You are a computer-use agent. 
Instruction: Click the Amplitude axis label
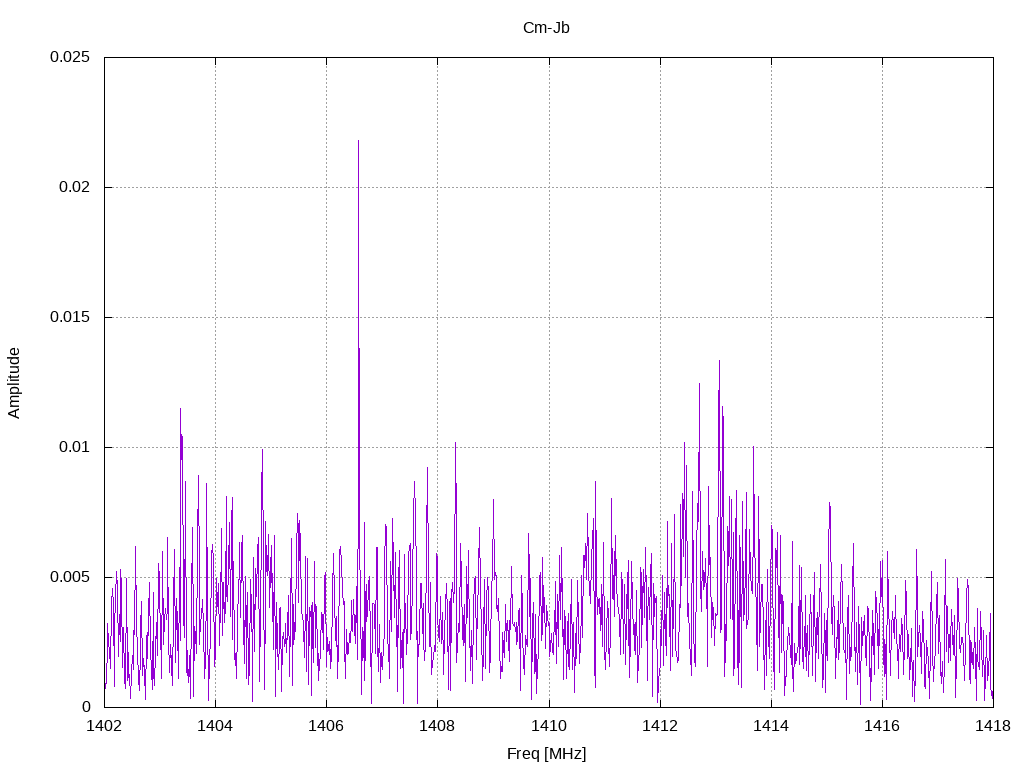(14, 383)
